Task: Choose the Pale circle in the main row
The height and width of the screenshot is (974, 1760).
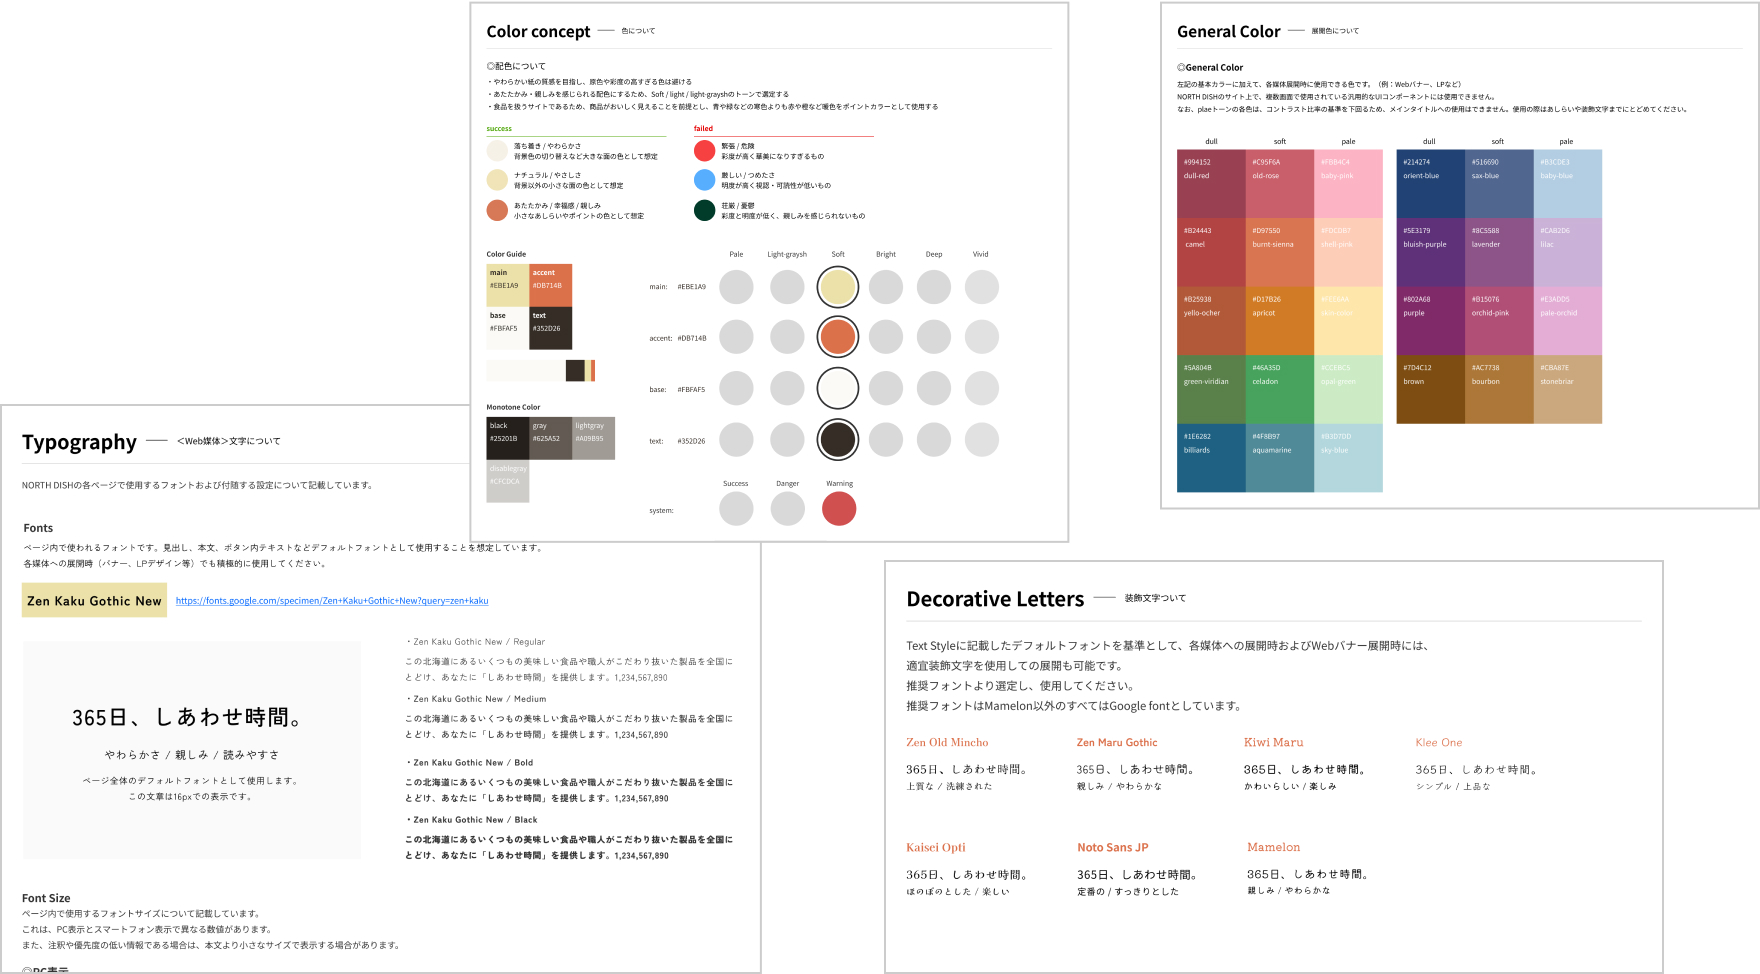Action: tap(736, 287)
